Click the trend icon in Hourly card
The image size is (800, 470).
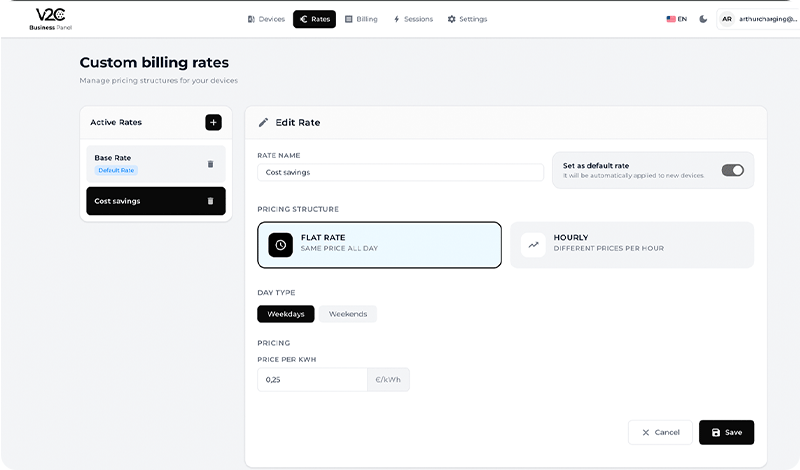(533, 245)
